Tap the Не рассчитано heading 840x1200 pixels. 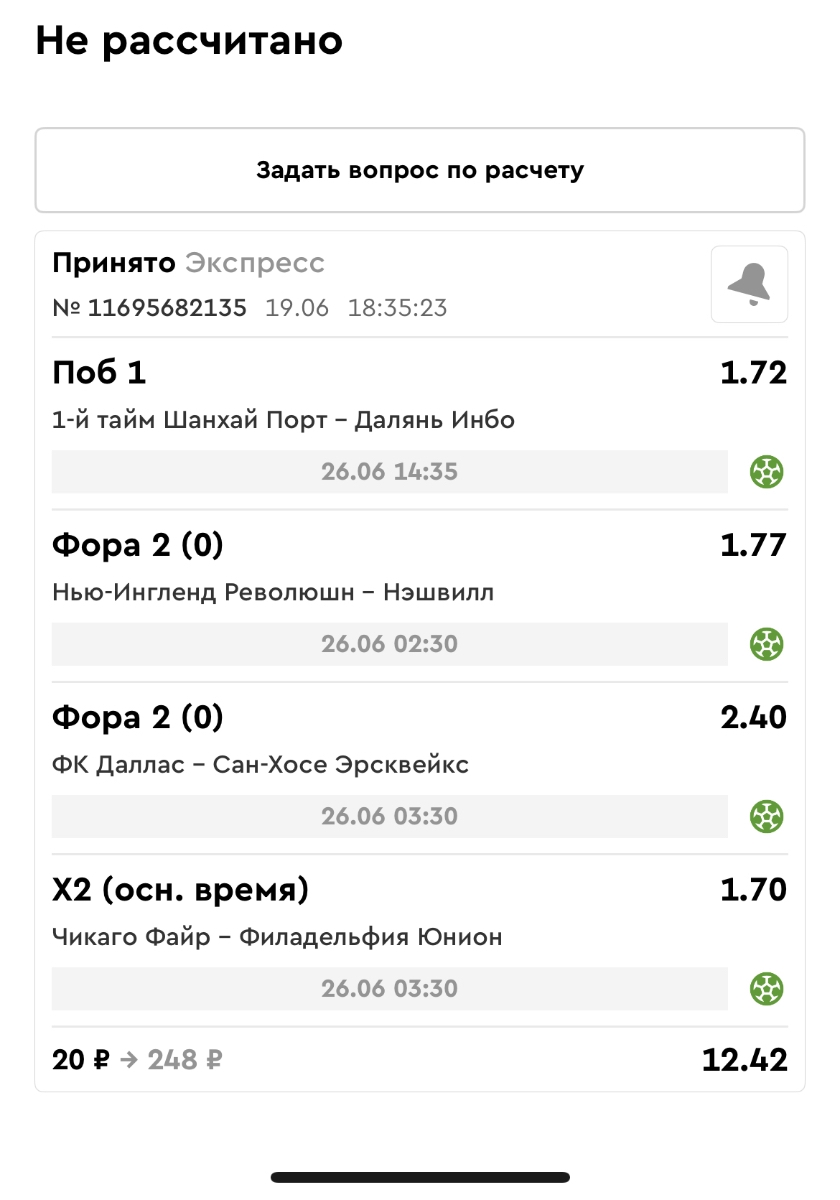click(189, 41)
